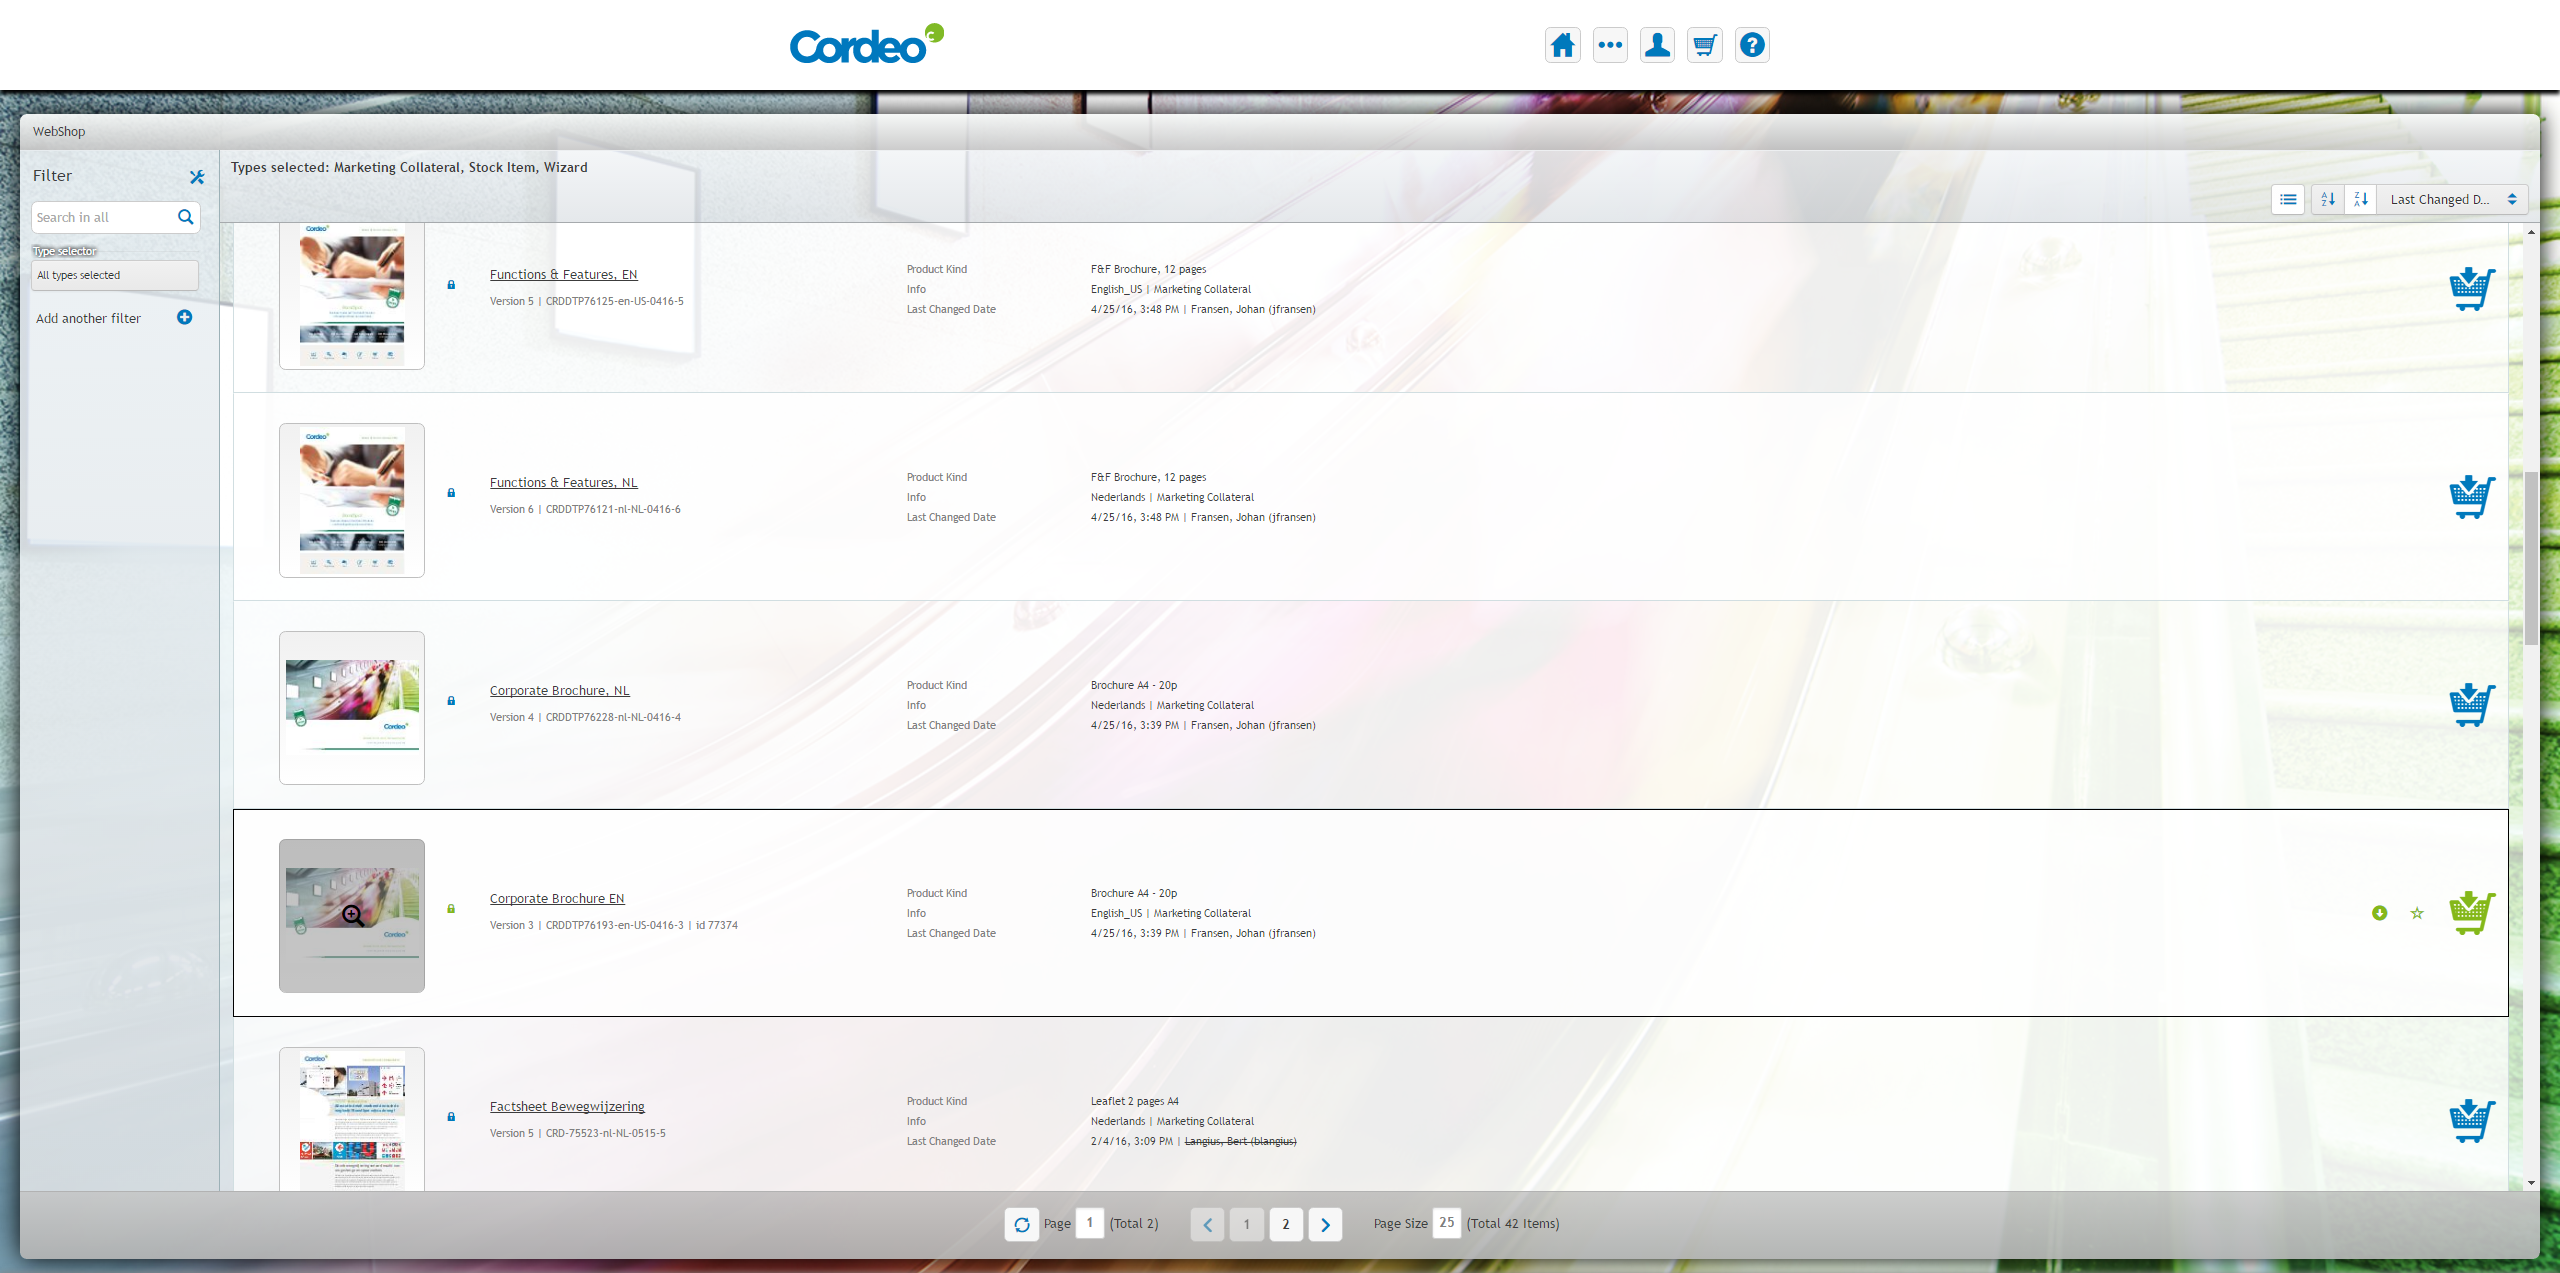The image size is (2560, 1273).
Task: Open the All types selected dropdown
Action: [x=115, y=275]
